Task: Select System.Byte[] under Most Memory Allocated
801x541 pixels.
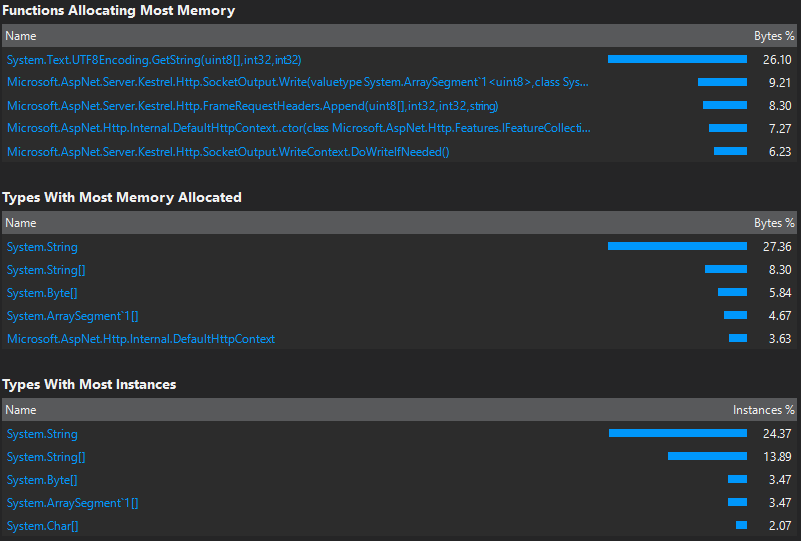Action: (42, 293)
